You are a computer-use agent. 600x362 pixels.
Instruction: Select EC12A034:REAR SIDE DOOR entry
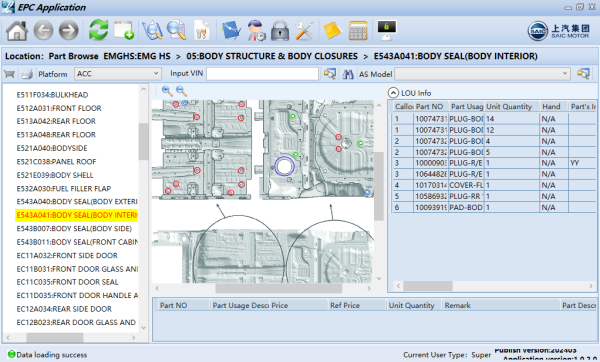pyautogui.click(x=64, y=309)
